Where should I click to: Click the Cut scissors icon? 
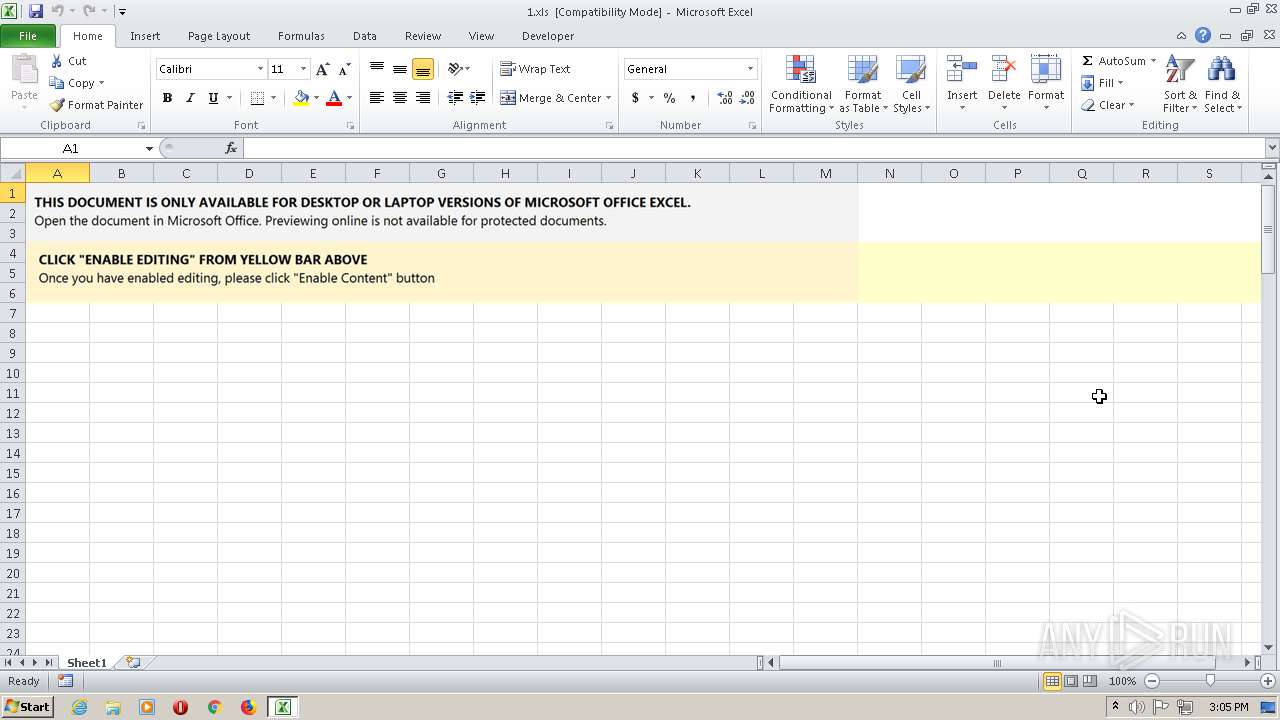(x=57, y=61)
